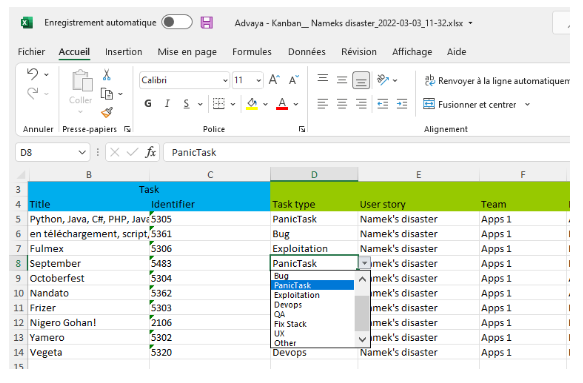583x383 pixels.
Task: Click the text orientation icon
Action: (383, 80)
